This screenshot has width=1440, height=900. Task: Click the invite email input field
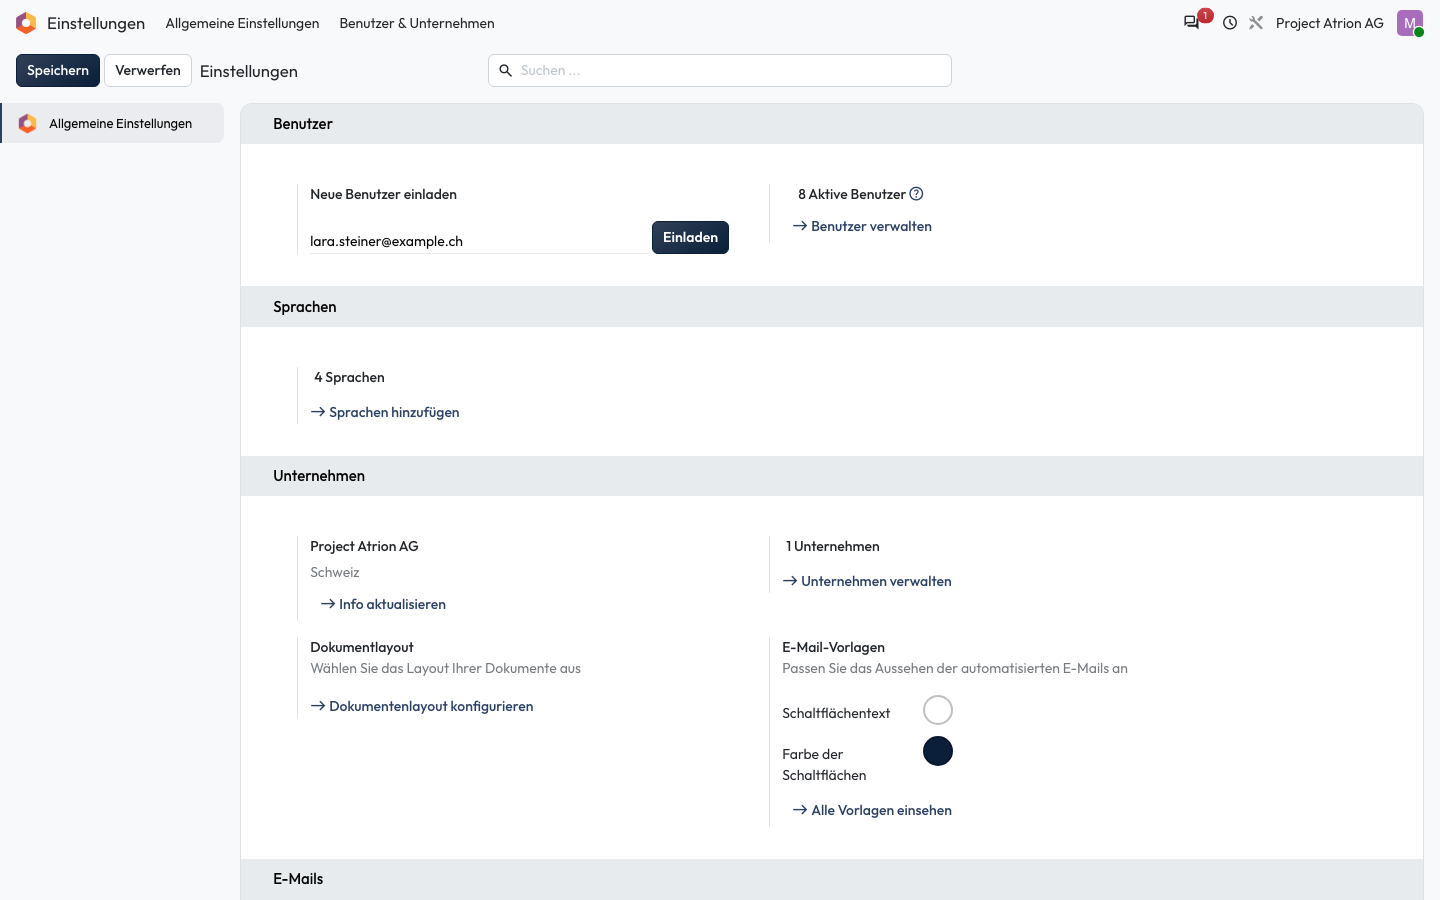[x=480, y=241]
